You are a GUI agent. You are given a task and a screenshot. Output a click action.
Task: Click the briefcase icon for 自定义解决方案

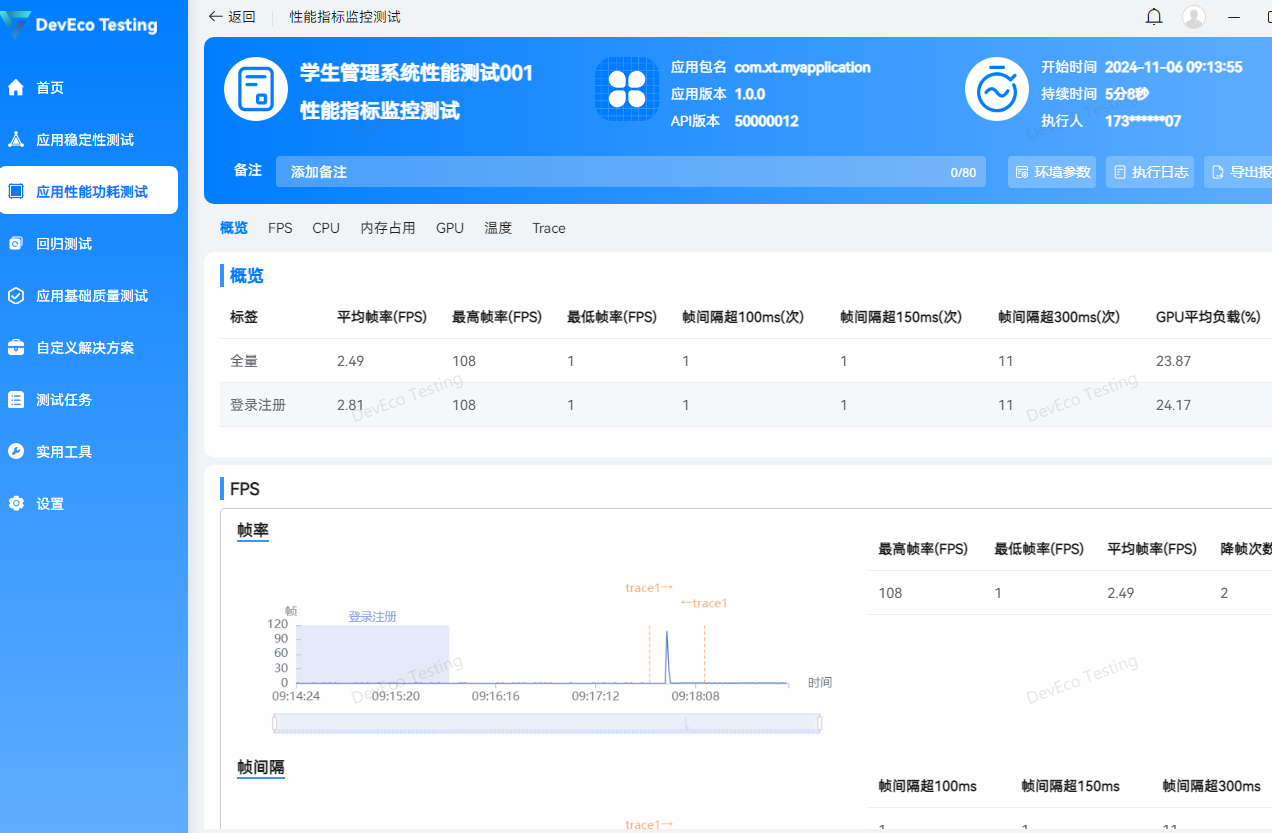(16, 348)
